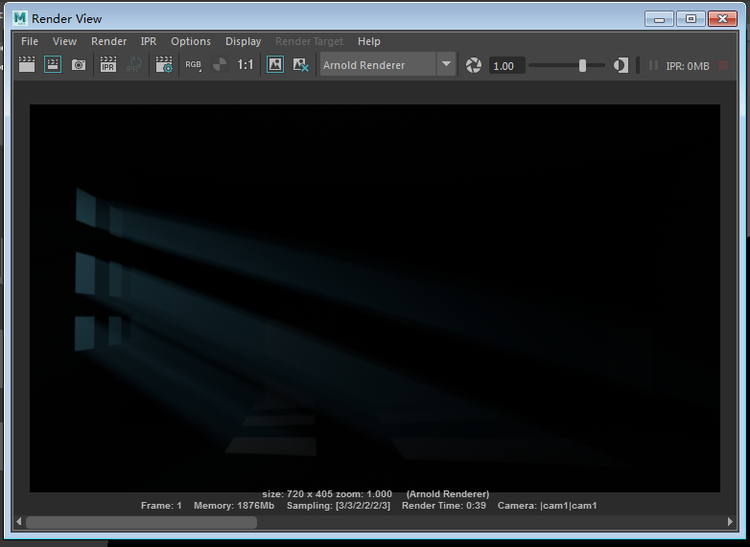Viewport: 750px width, 547px height.
Task: Click the Refresh IPR image icon
Action: click(x=134, y=65)
